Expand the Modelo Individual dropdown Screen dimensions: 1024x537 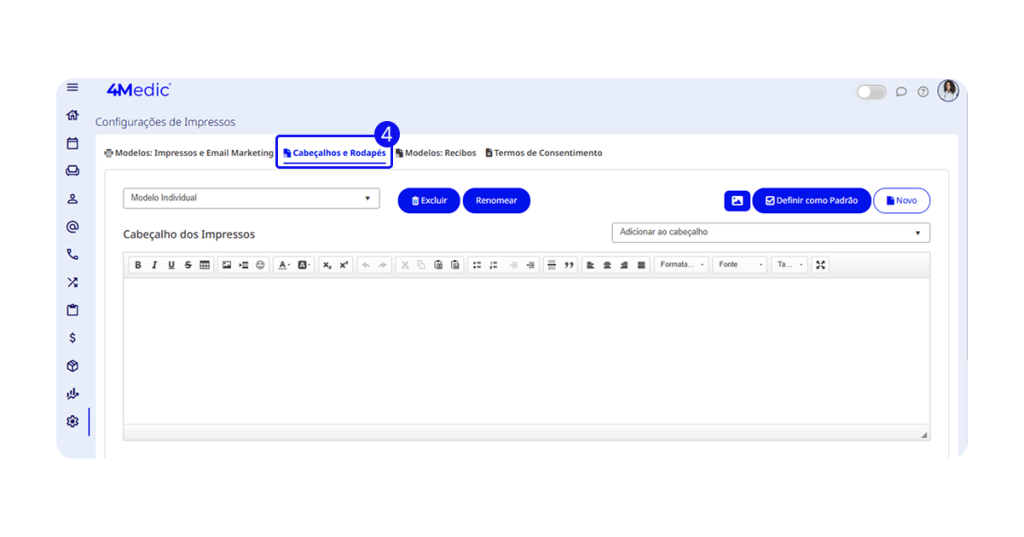(251, 198)
